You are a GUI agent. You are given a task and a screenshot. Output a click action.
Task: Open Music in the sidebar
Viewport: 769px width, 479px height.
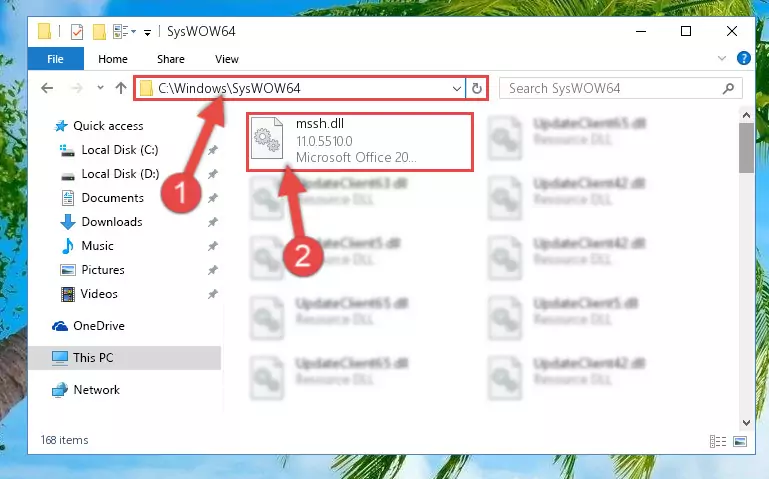(87, 246)
